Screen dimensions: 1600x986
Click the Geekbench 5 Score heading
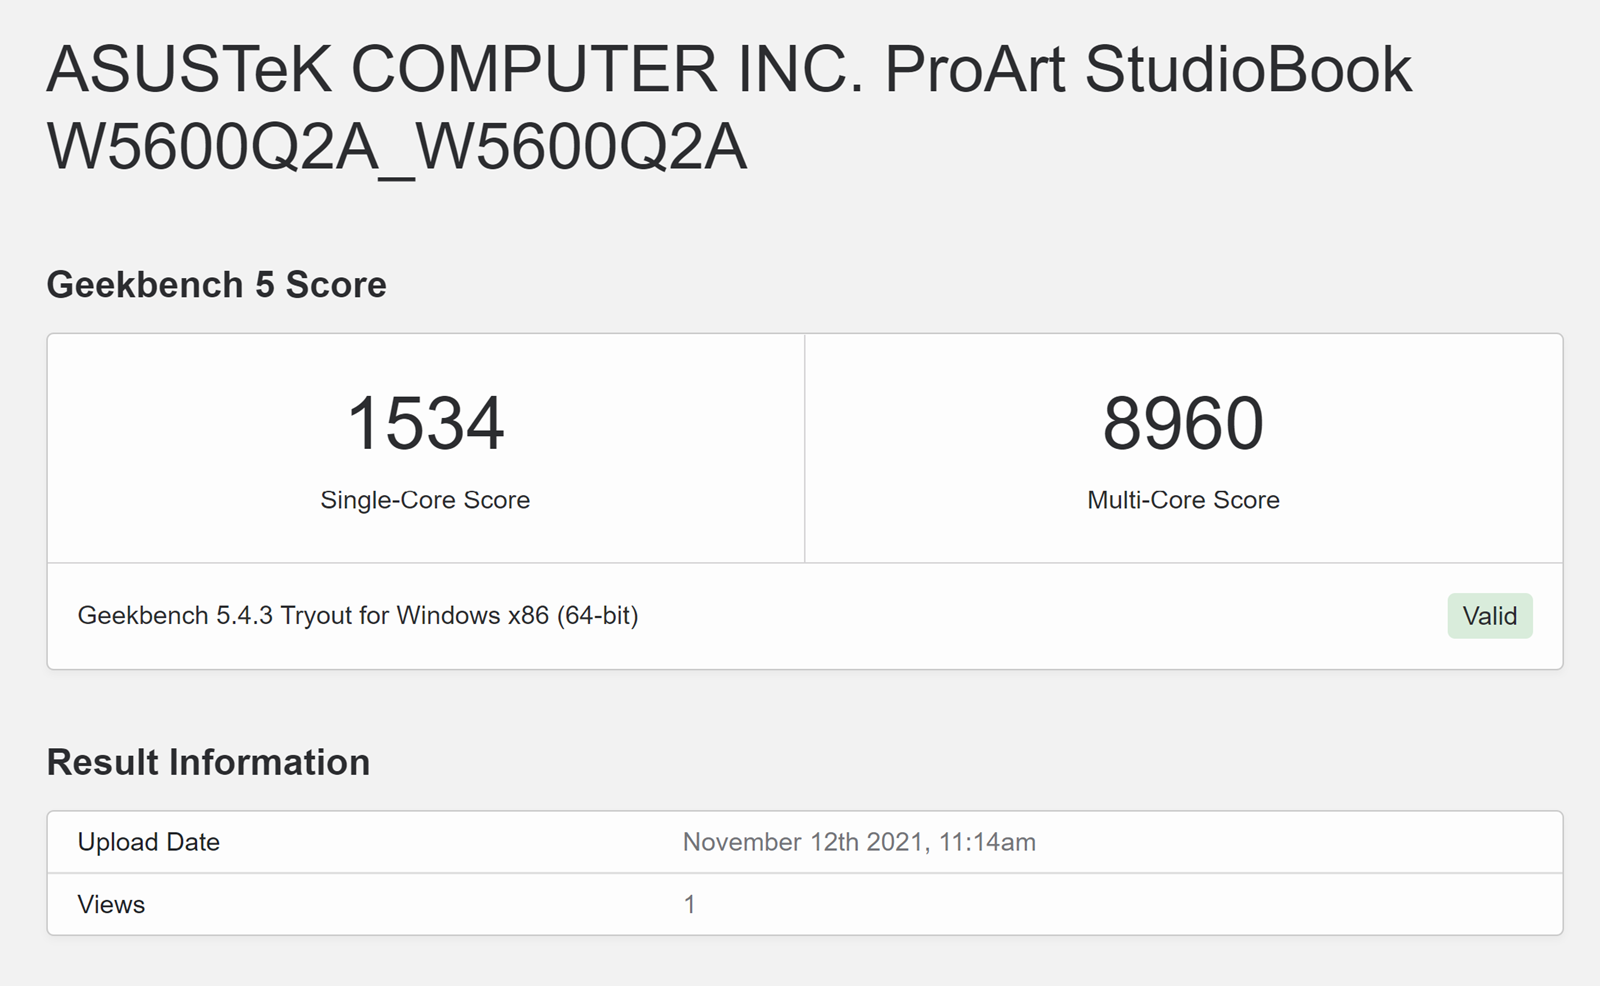(x=216, y=285)
